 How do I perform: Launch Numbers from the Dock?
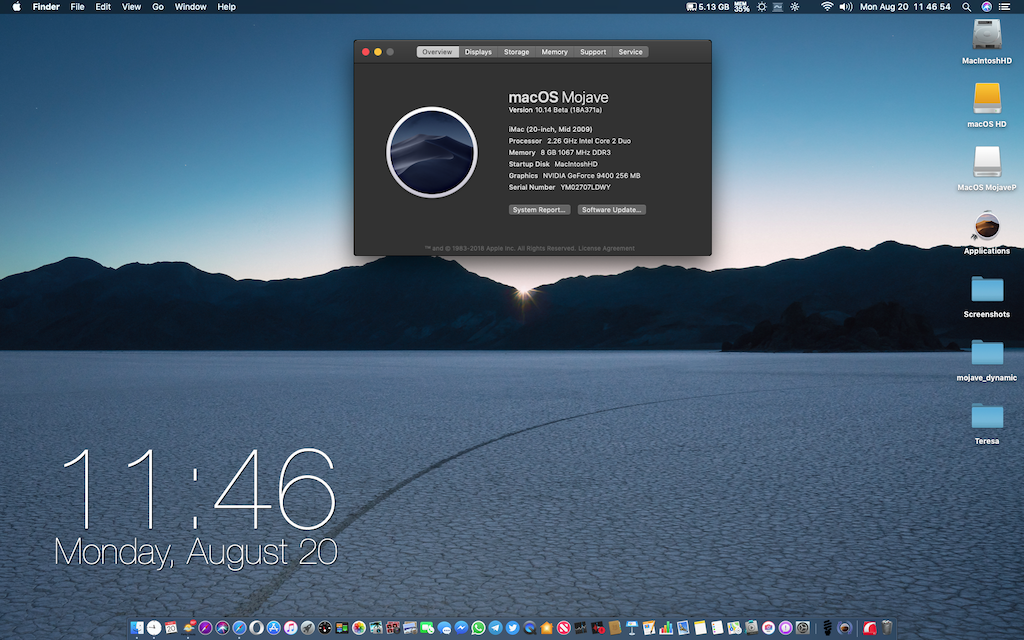(x=666, y=628)
